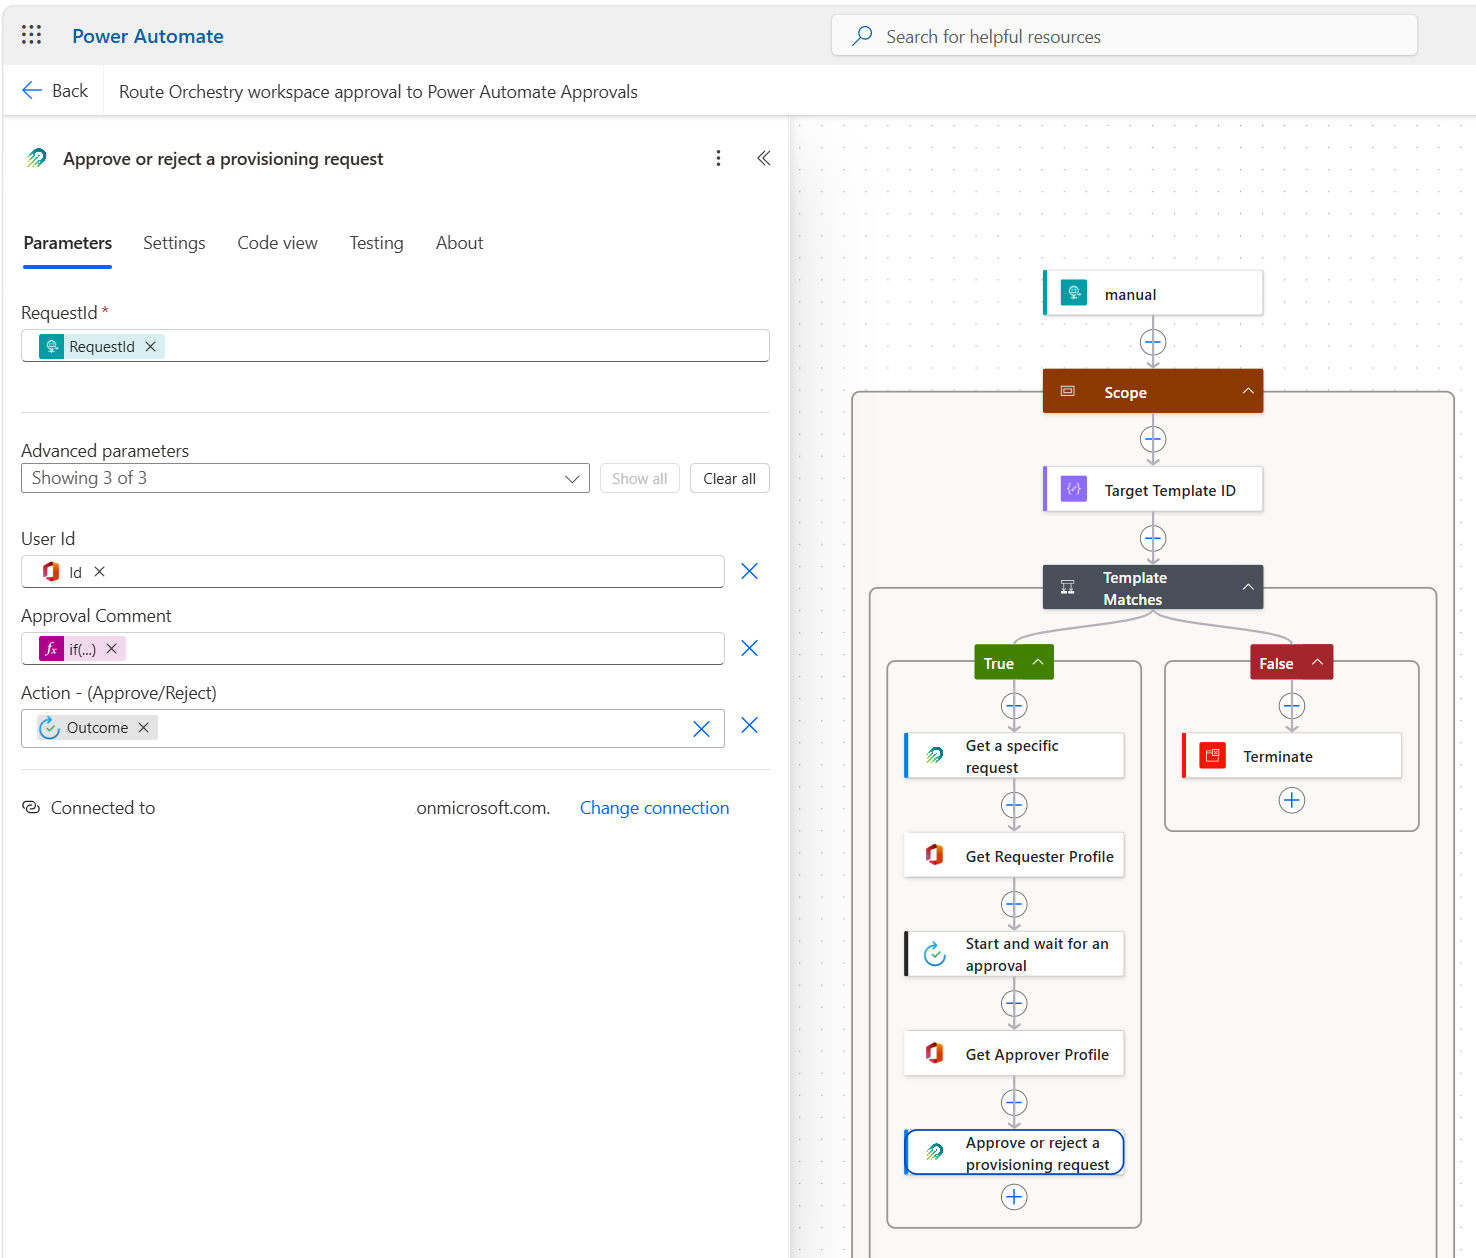Click the Clear all button
Image resolution: width=1476 pixels, height=1258 pixels.
click(x=729, y=478)
